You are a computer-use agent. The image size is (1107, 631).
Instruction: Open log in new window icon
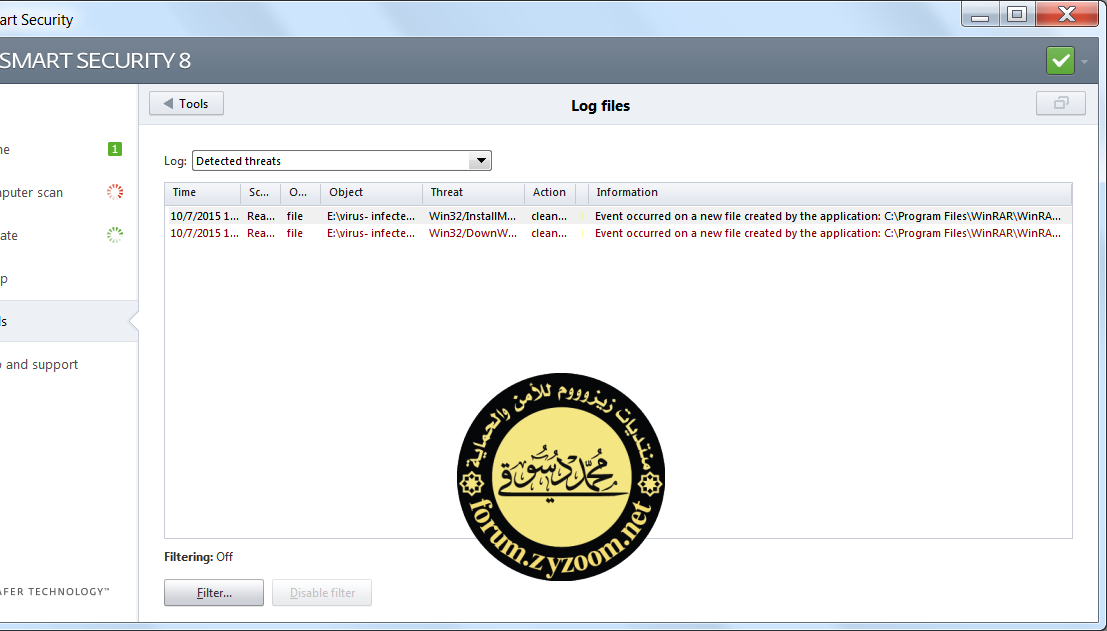tap(1060, 104)
